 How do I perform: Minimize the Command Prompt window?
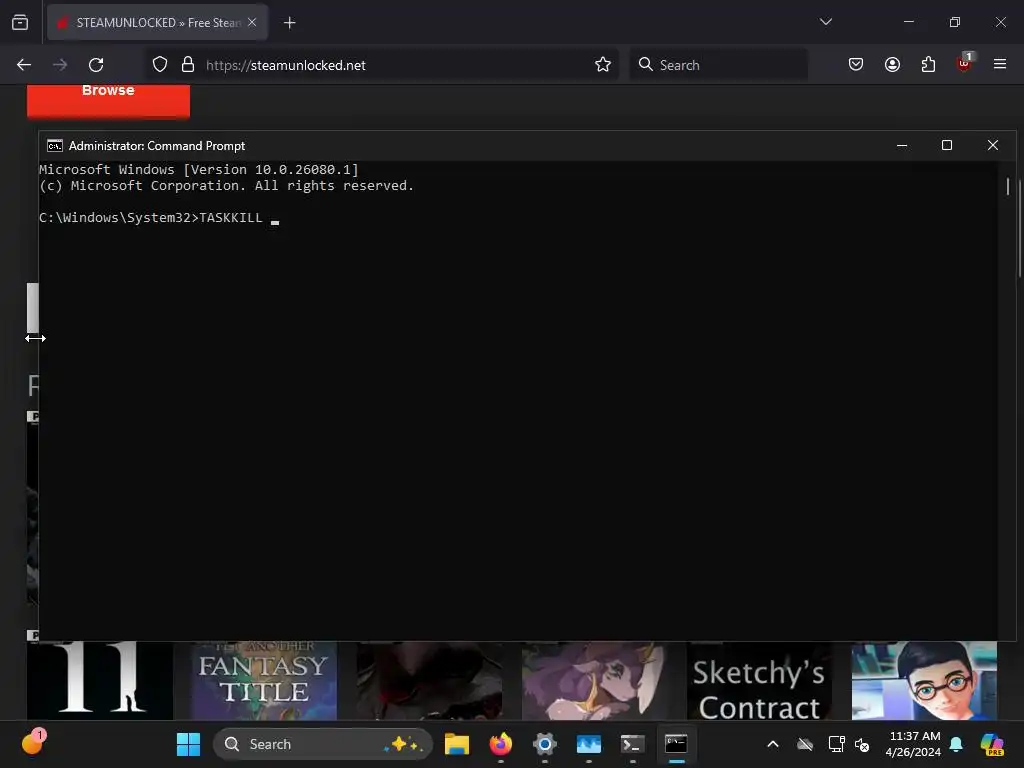[902, 146]
